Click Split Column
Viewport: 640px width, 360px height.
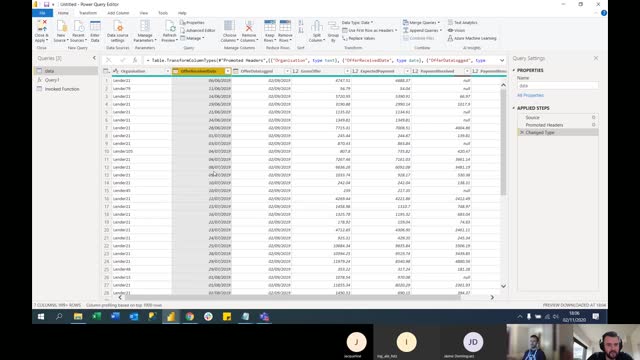[317, 31]
